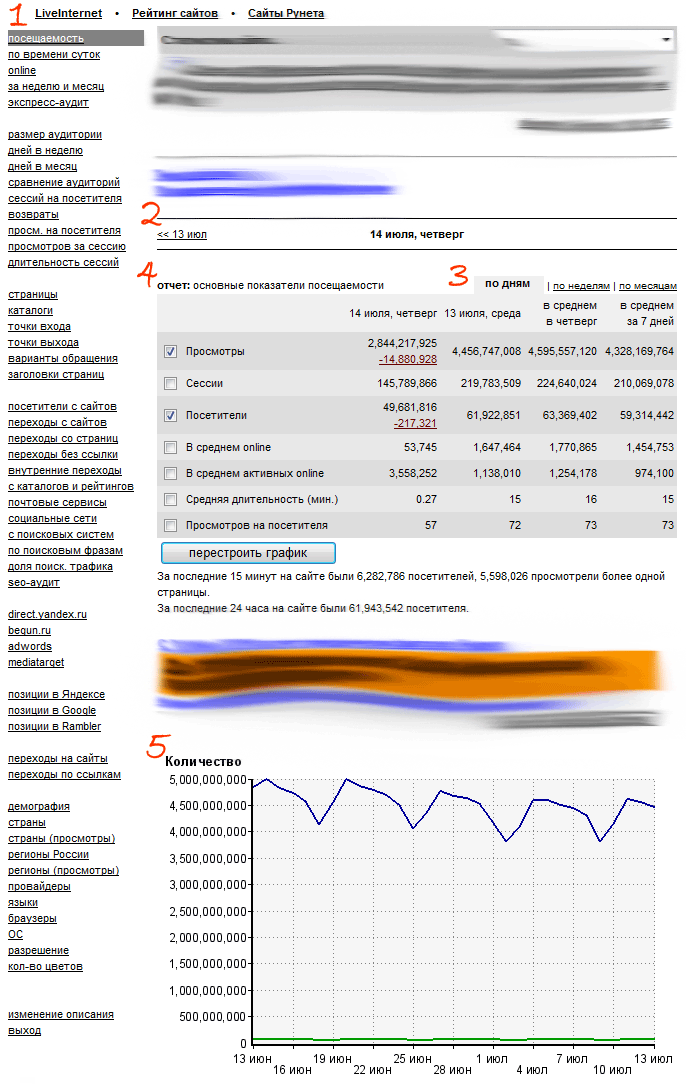Click выход to log out
The image size is (686, 1084).
24,1030
